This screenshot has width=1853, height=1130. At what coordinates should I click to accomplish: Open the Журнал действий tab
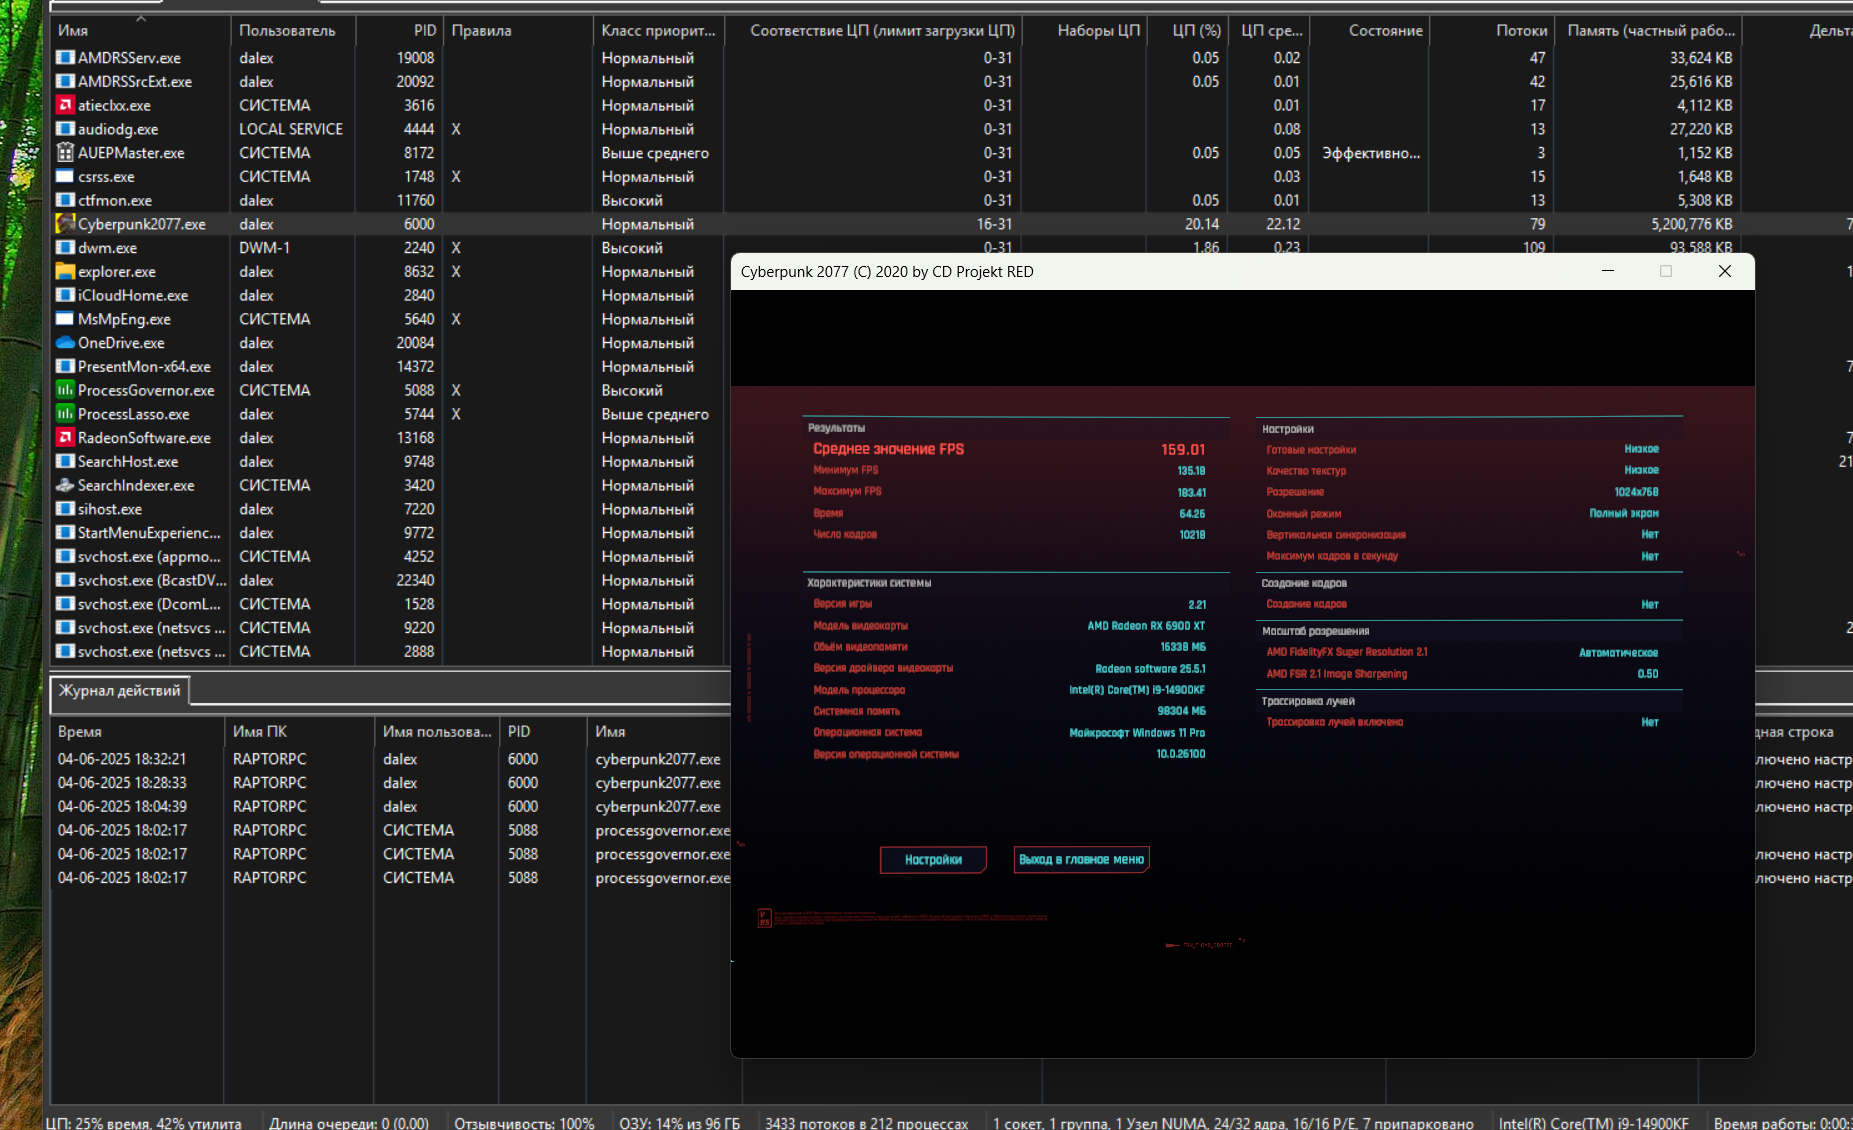(120, 691)
